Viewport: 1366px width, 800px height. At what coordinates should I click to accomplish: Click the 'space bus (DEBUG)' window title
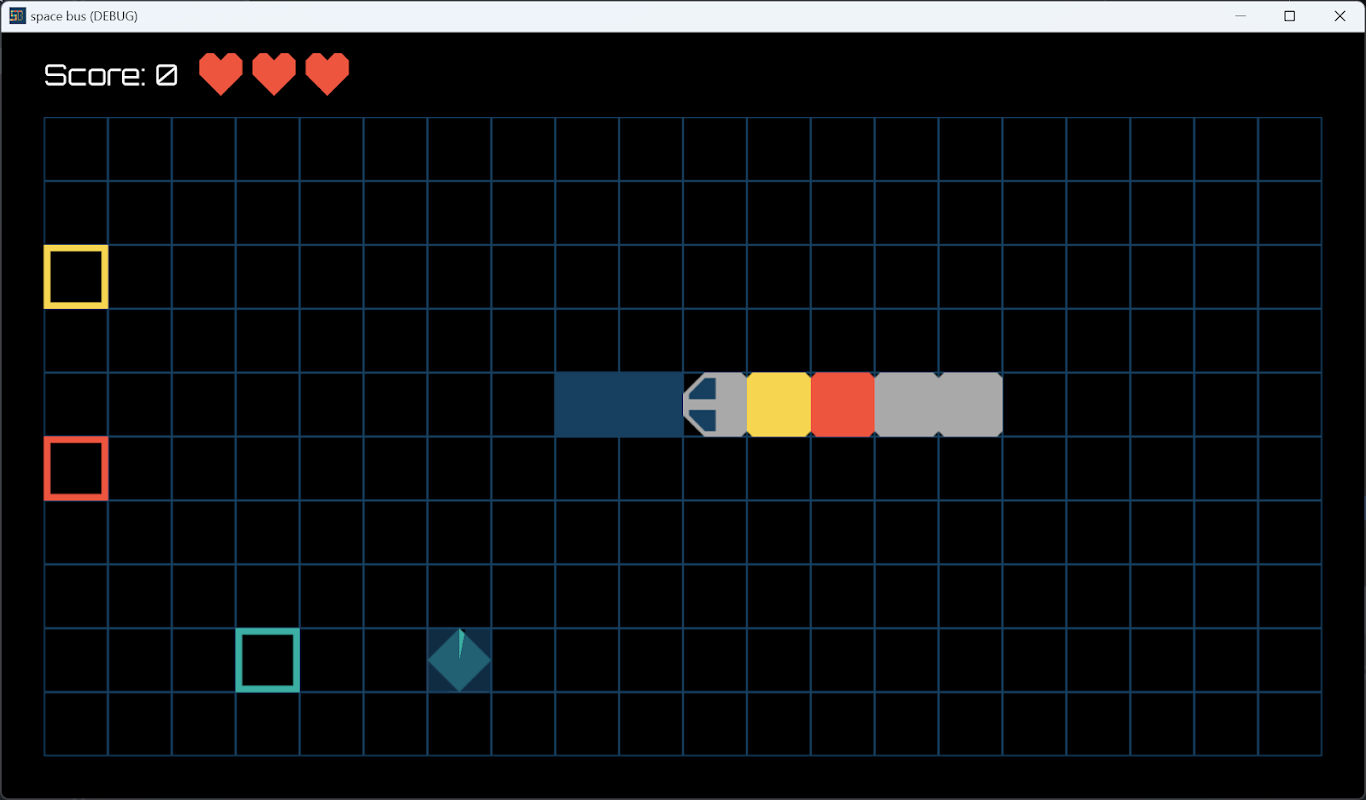[84, 16]
